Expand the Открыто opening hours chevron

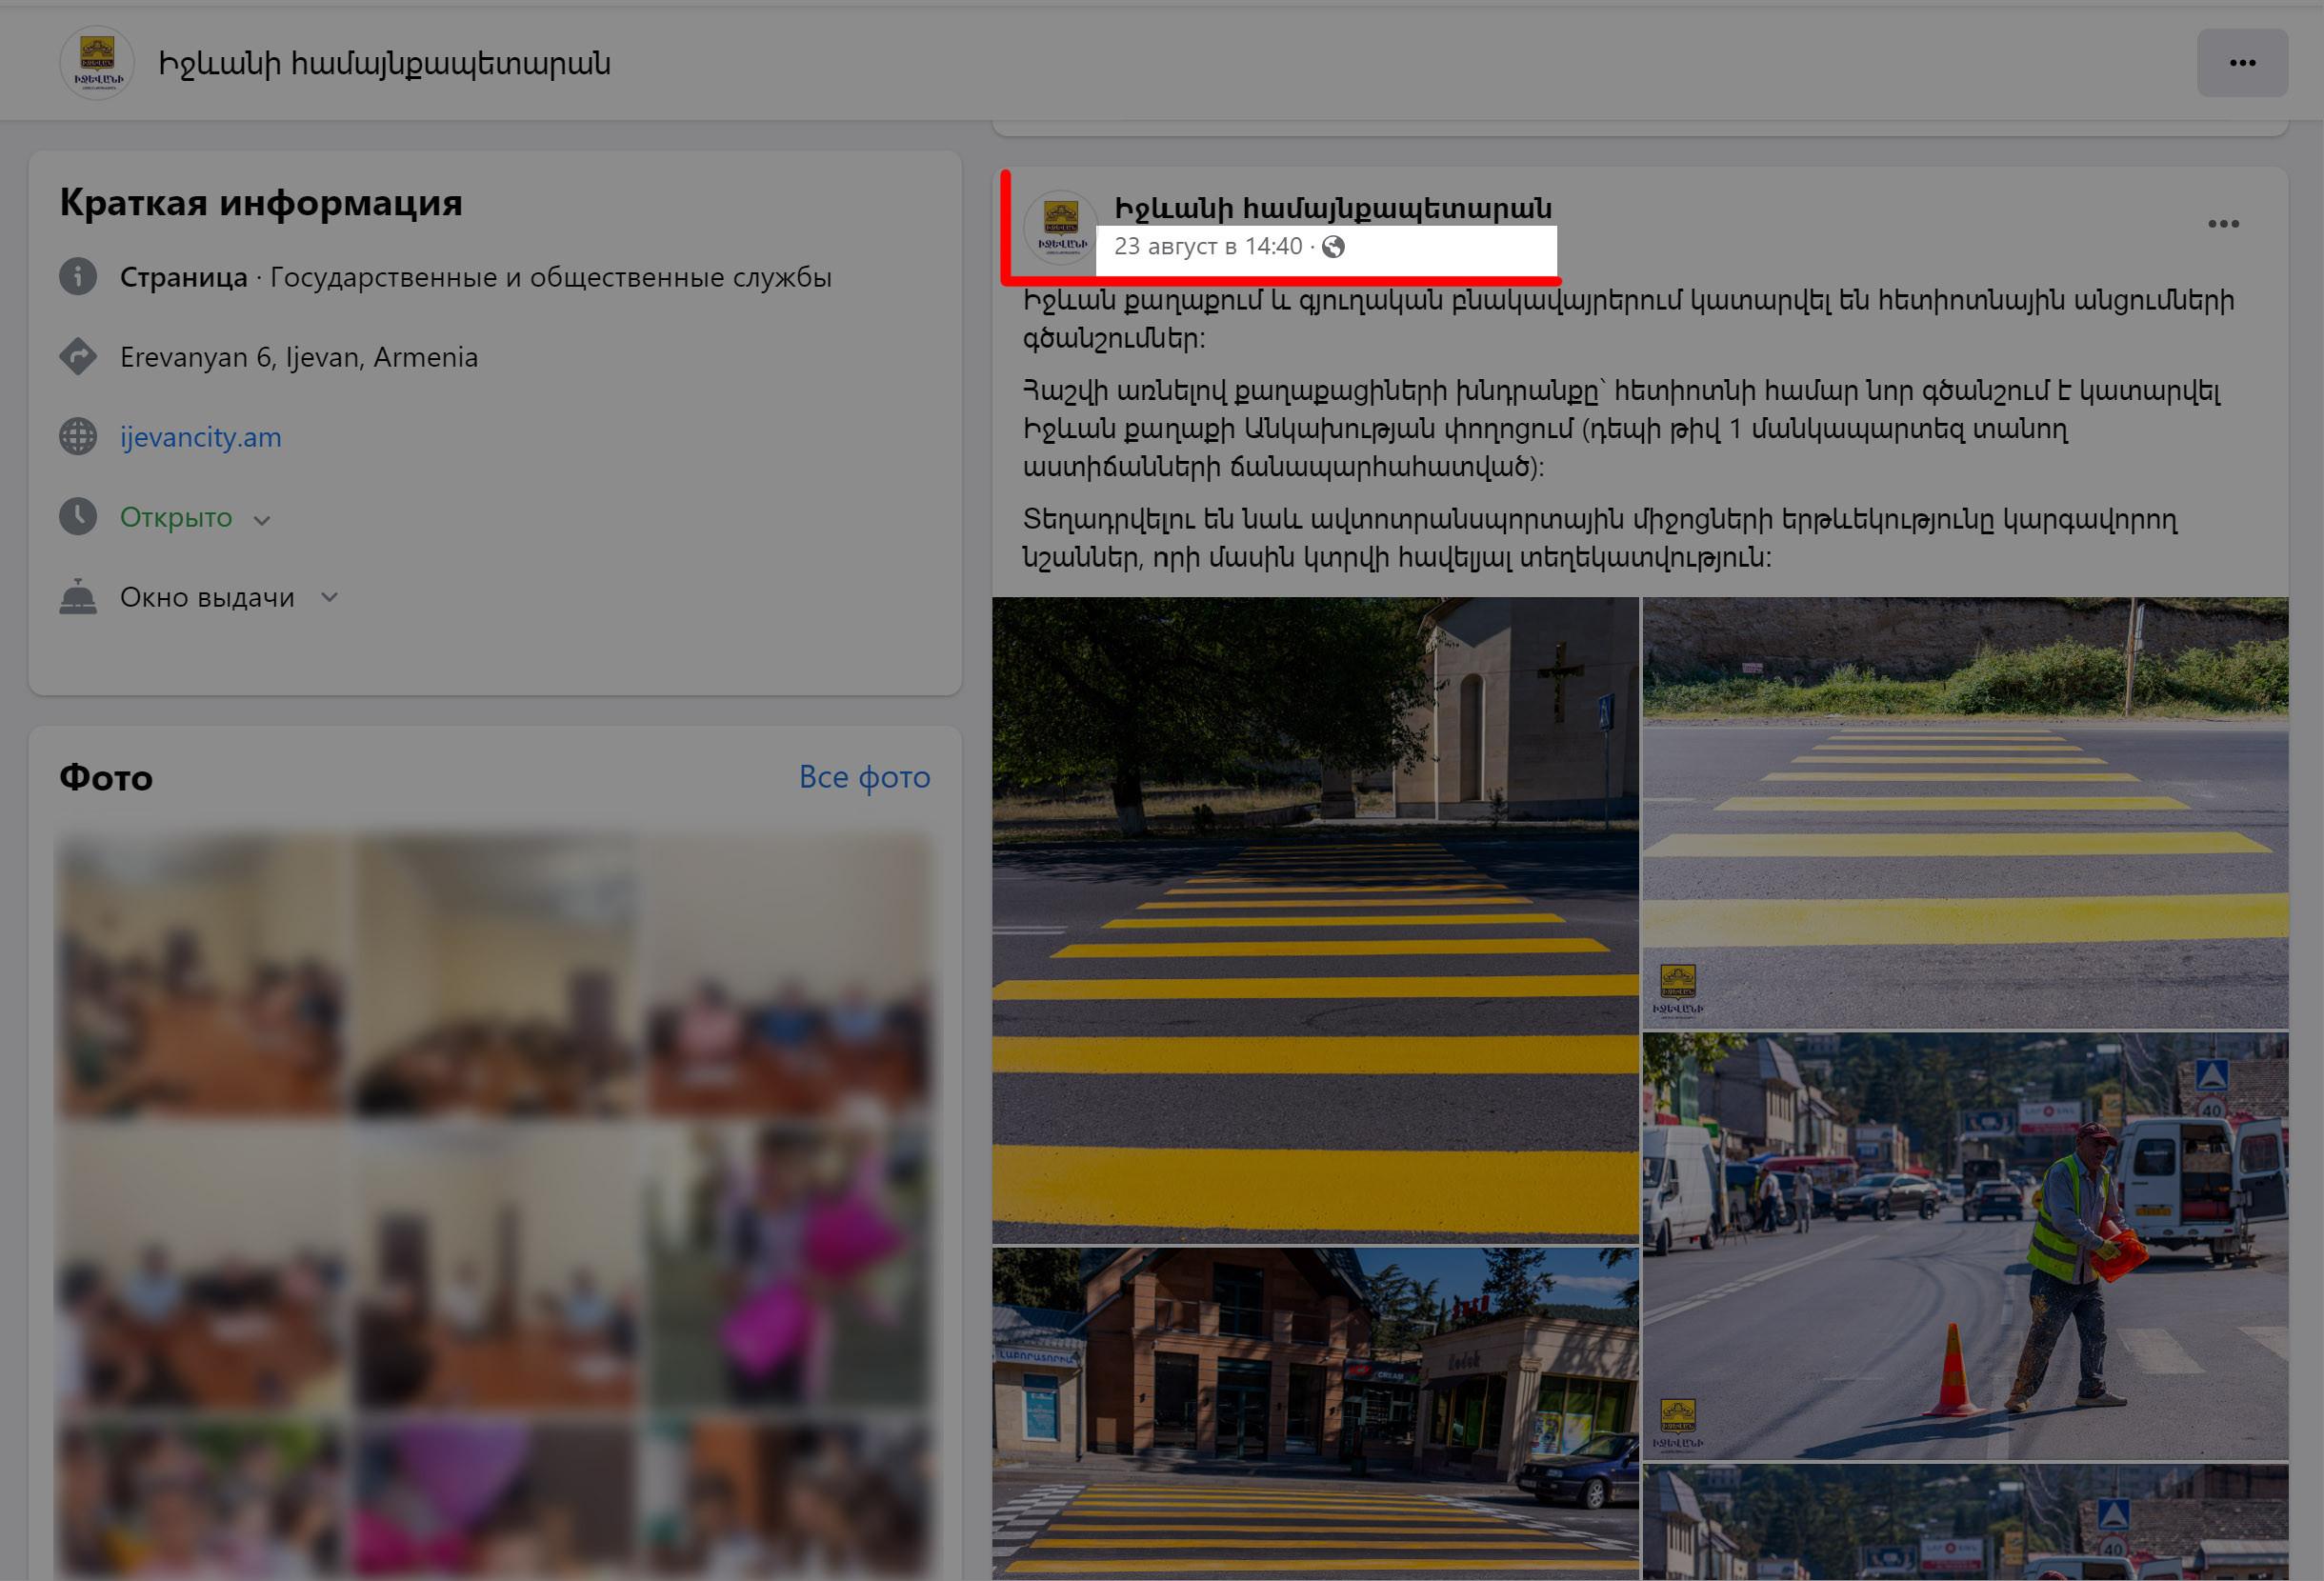pos(262,520)
